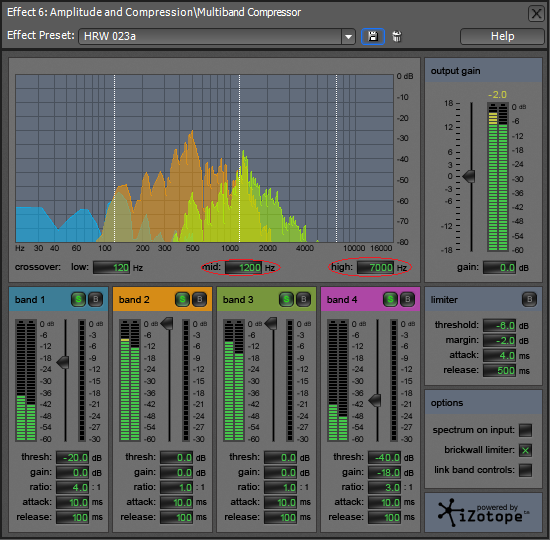Edit band 3 thresh field
Screen dimensions: 550x540
point(280,458)
